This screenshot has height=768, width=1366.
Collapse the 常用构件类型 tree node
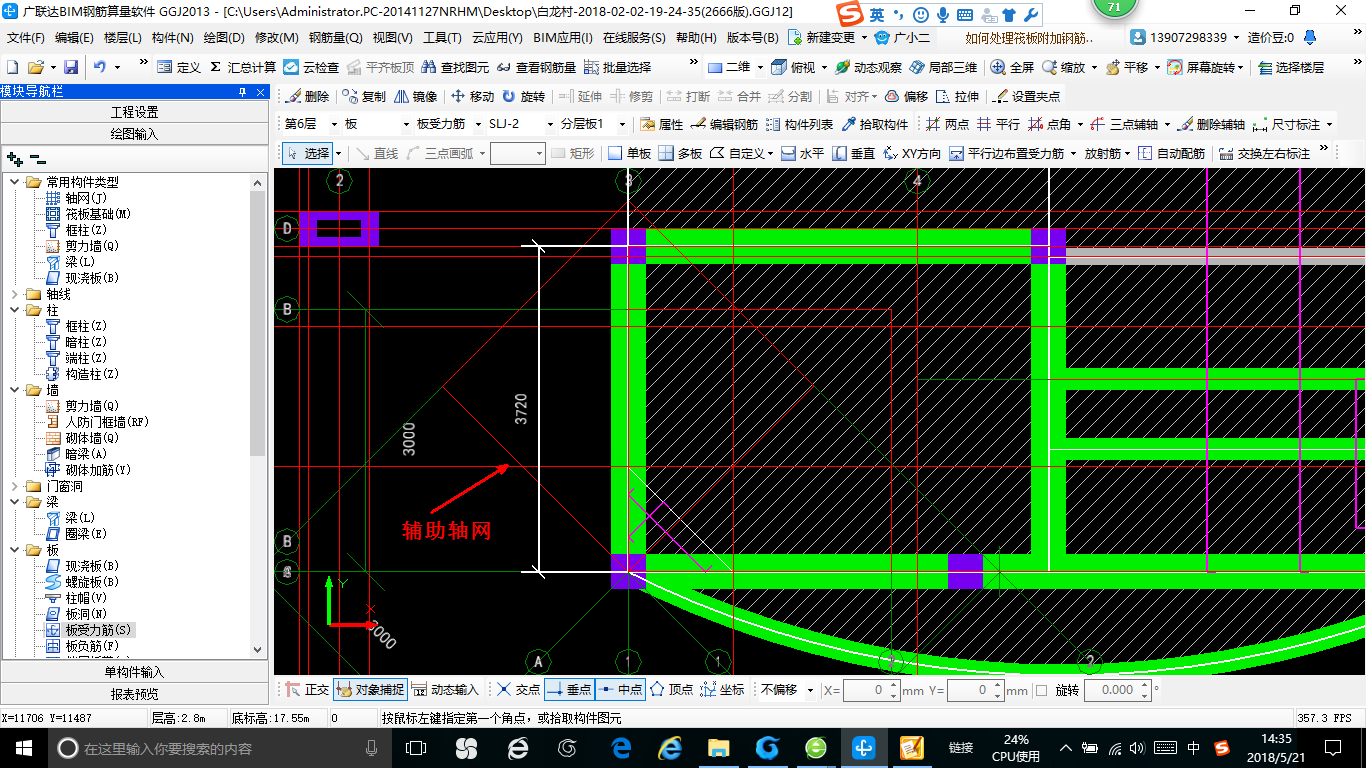pos(15,182)
